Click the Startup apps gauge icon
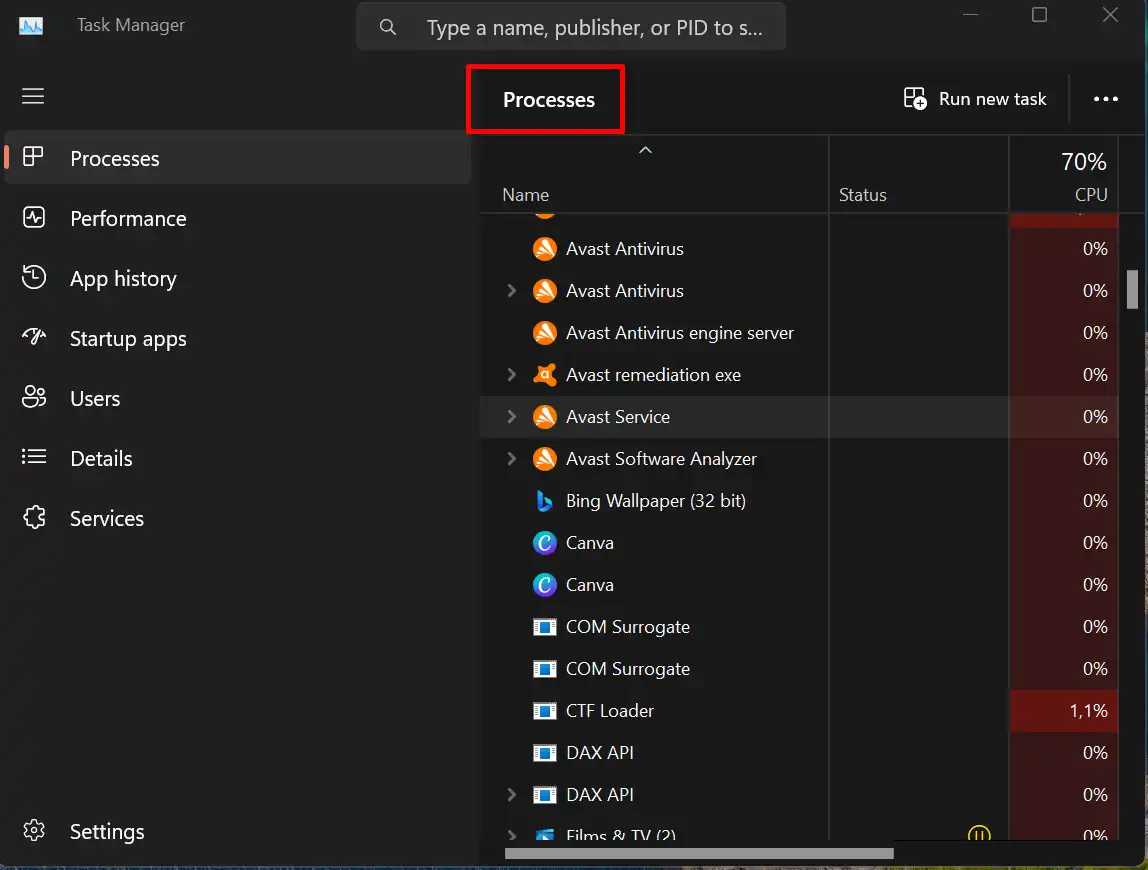The image size is (1148, 870). (34, 337)
